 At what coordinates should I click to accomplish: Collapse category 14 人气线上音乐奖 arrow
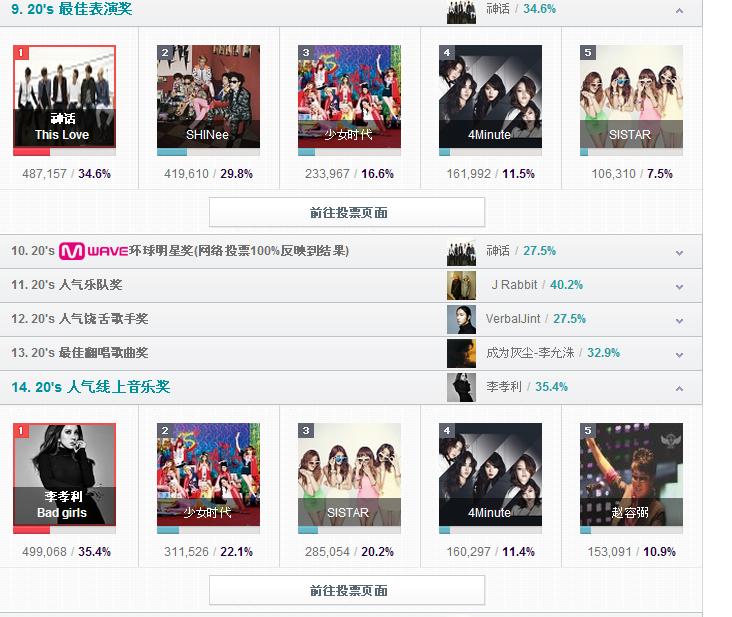[680, 388]
